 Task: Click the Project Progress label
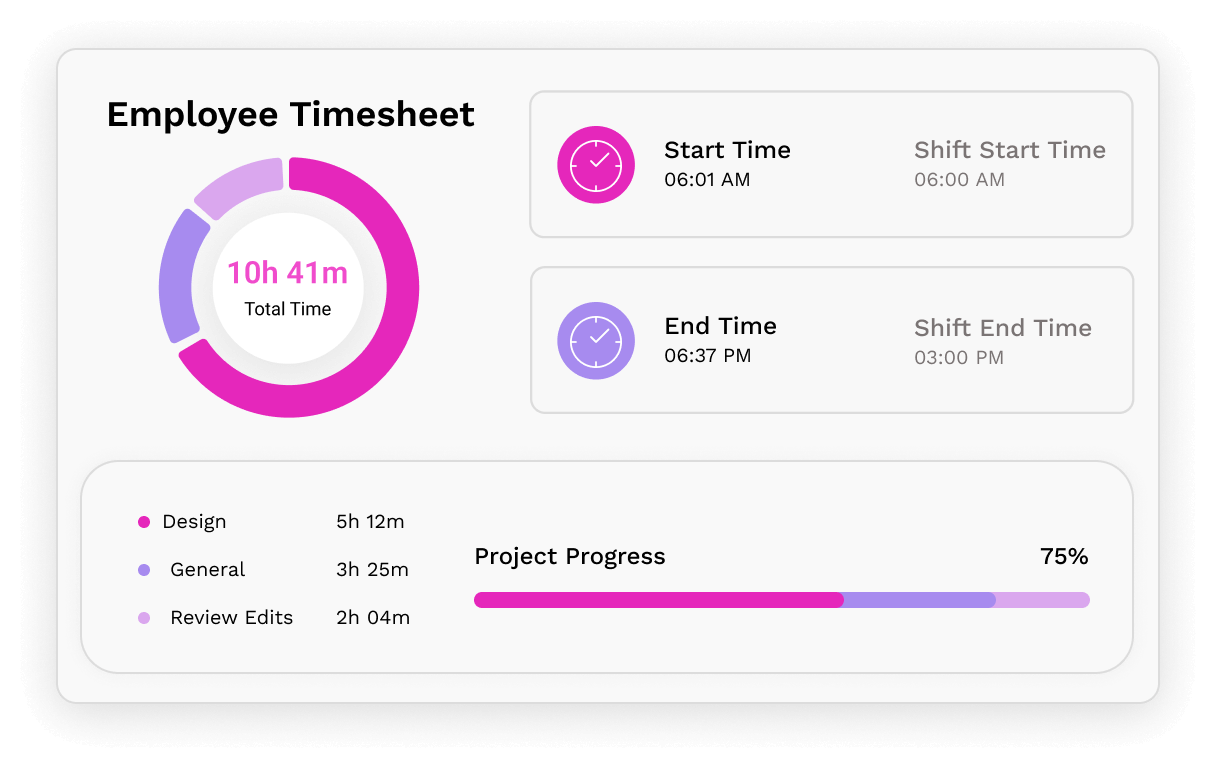pyautogui.click(x=569, y=557)
